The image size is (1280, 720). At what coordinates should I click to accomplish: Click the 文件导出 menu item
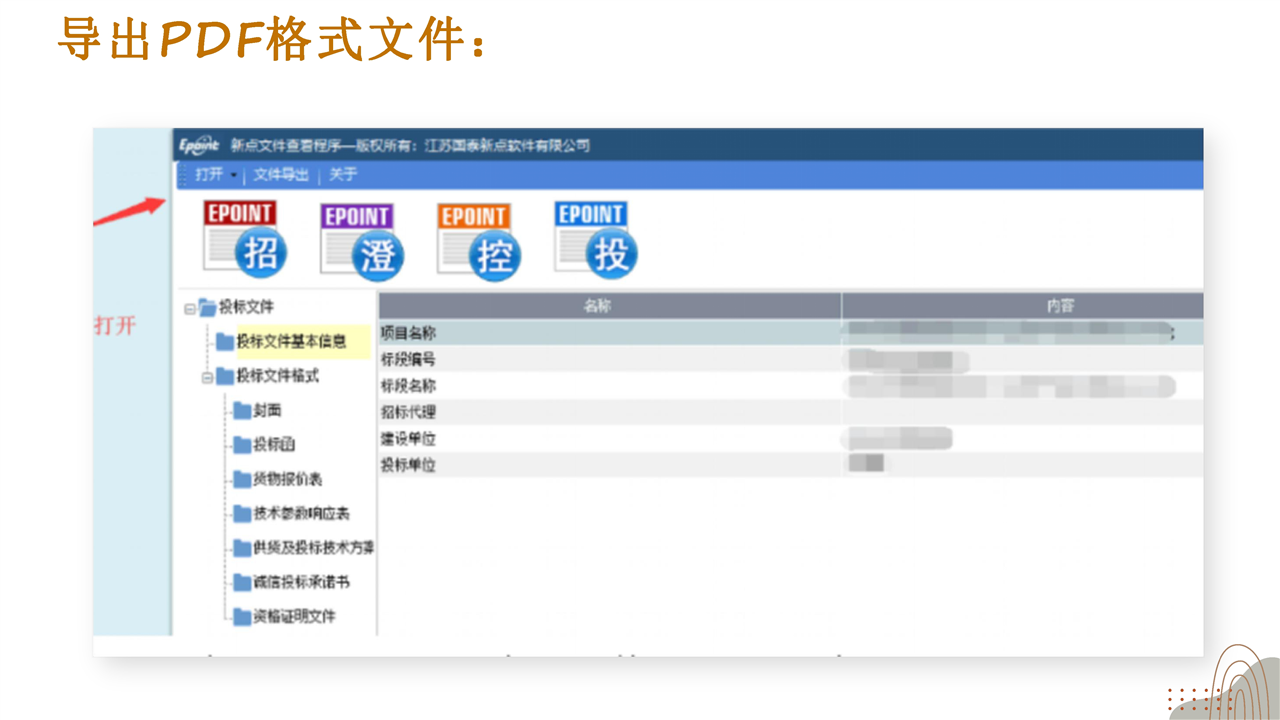point(281,175)
